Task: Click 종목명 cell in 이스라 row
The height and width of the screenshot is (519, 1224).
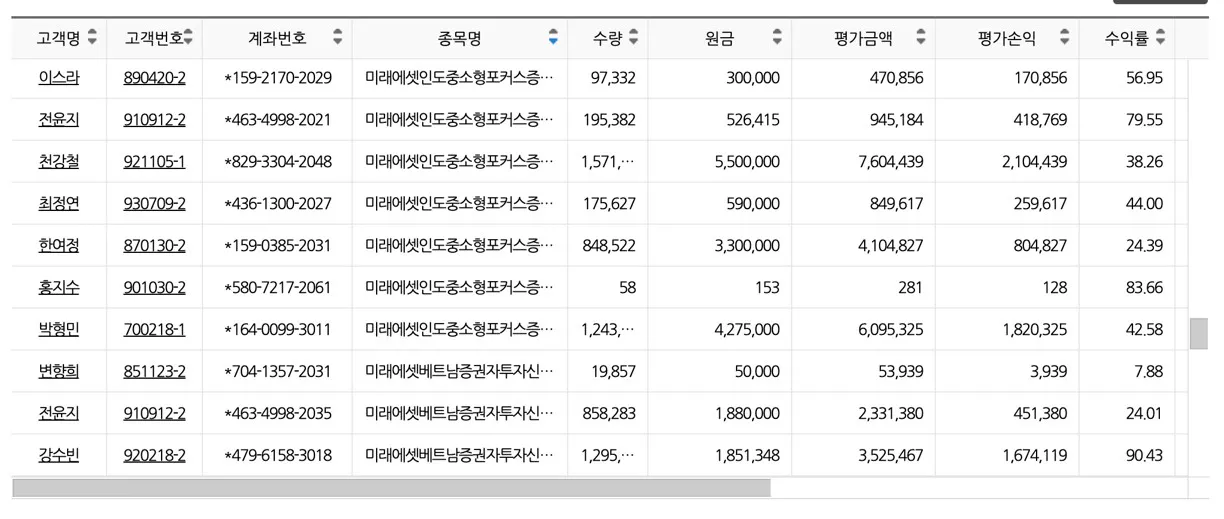Action: click(459, 77)
